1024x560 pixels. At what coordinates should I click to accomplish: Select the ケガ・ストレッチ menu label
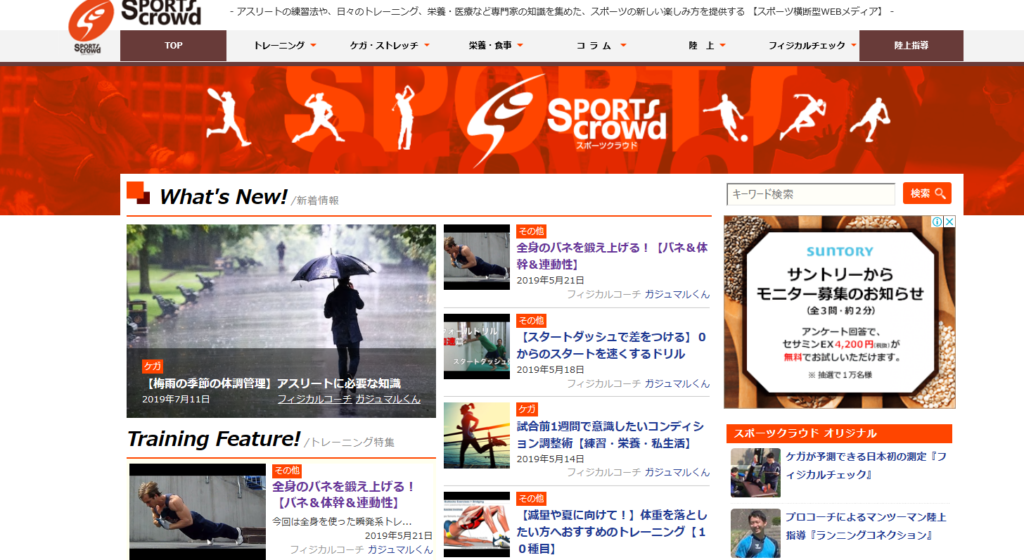point(384,46)
